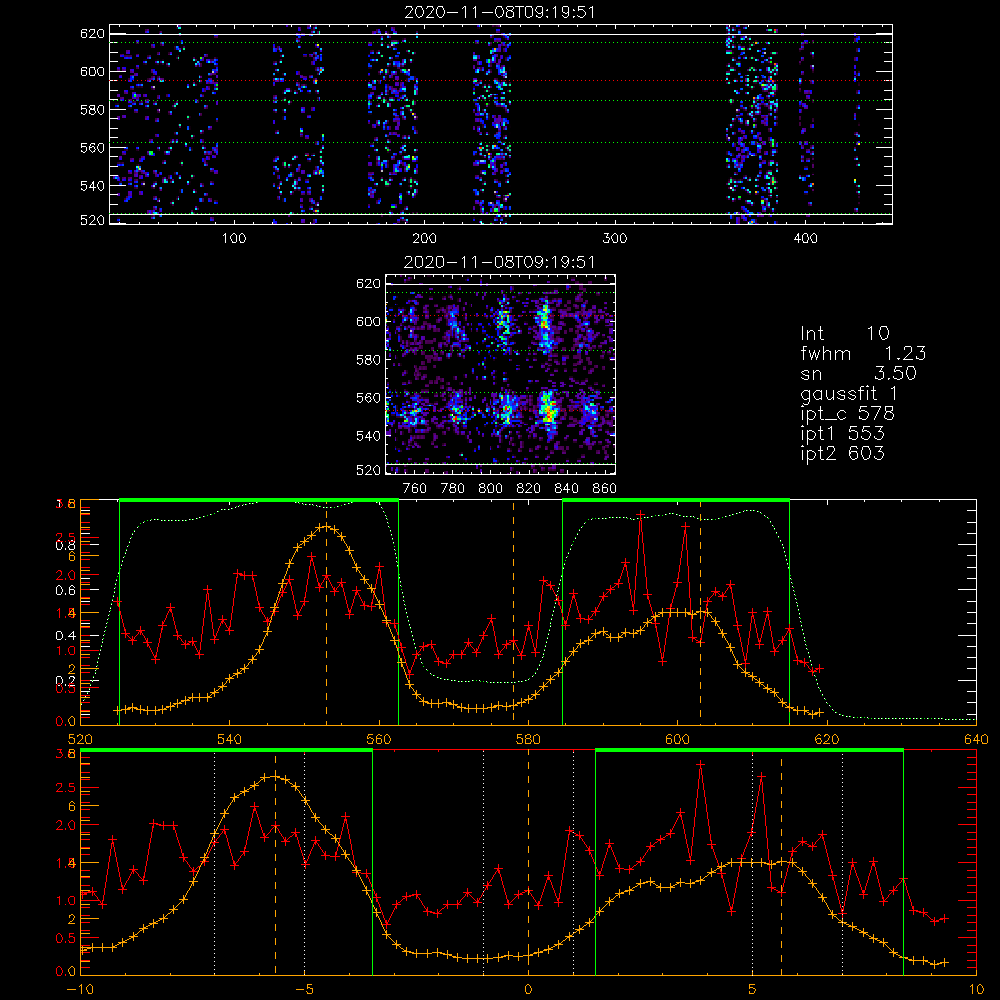
Task: Click the 'ipt2 603' parameter line
Action: pyautogui.click(x=842, y=453)
